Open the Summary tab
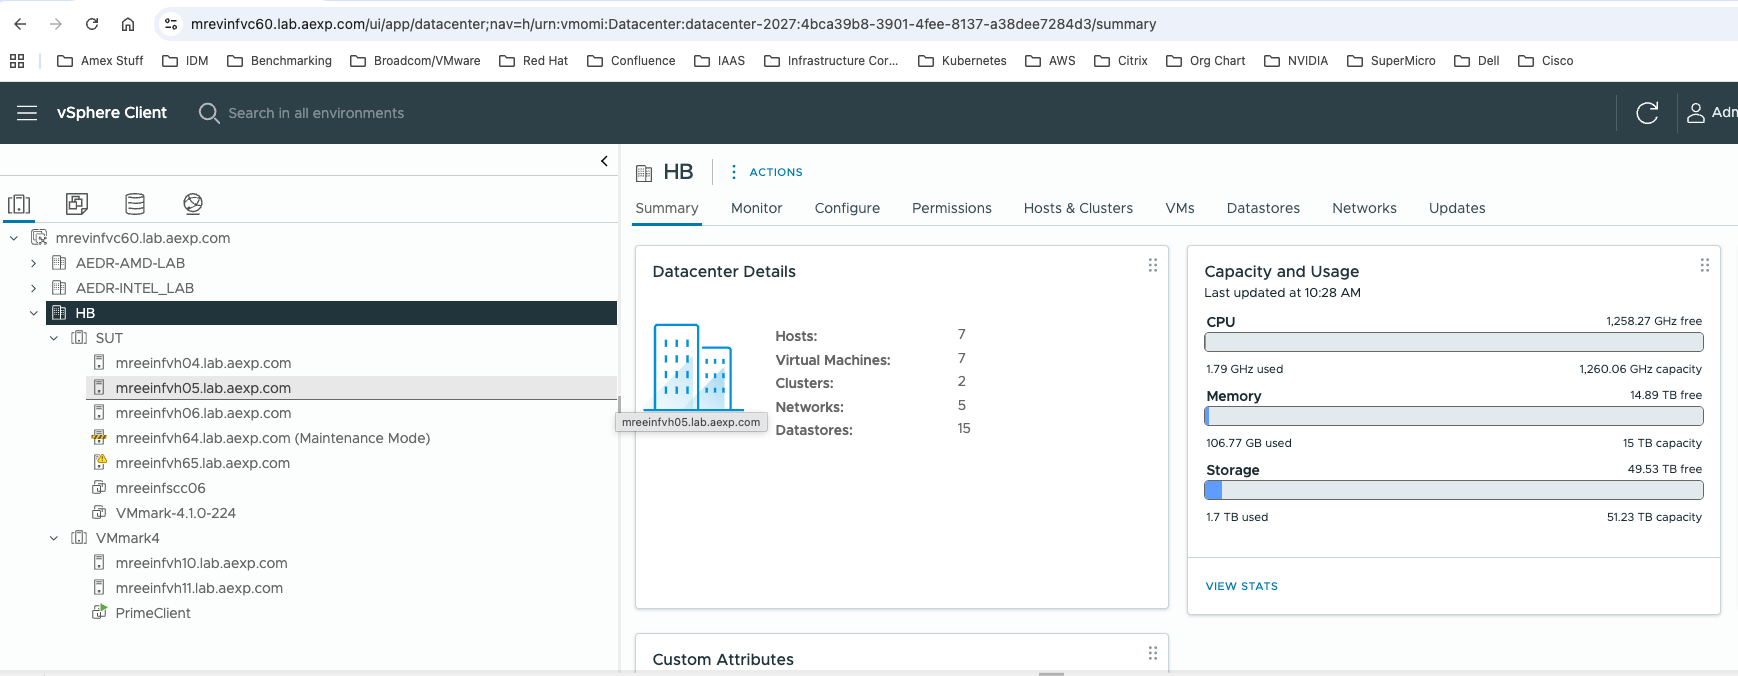 coord(667,208)
